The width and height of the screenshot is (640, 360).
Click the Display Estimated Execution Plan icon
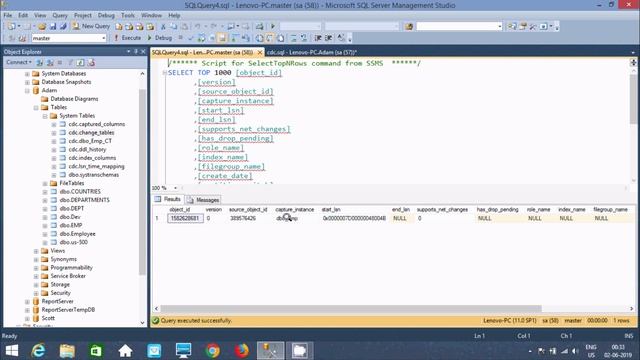pos(201,38)
